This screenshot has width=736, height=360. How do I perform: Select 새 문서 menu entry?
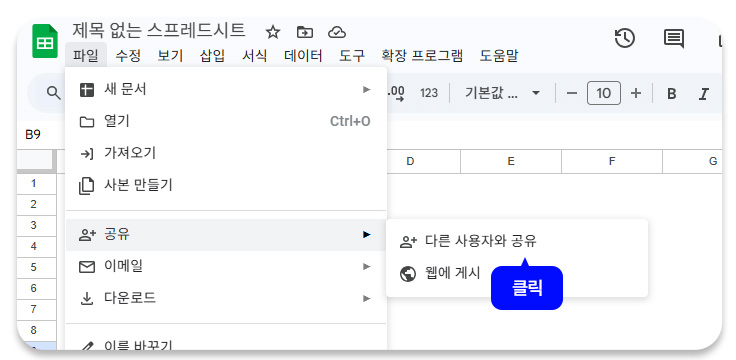point(226,89)
